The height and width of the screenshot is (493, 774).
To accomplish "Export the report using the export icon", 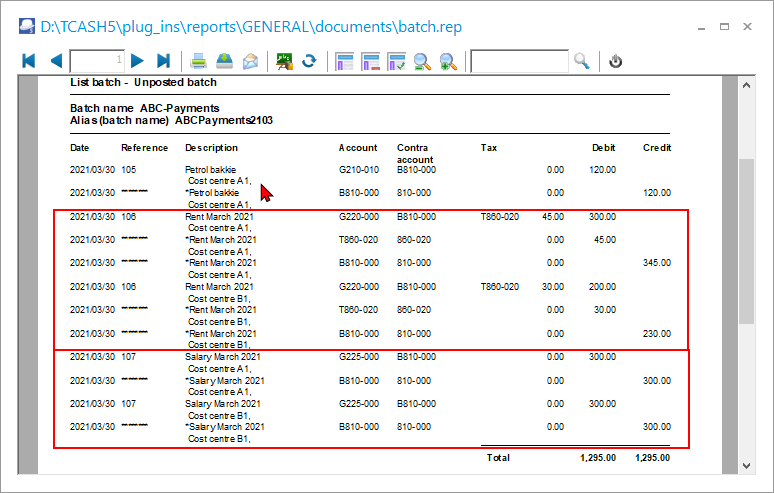I will point(225,62).
